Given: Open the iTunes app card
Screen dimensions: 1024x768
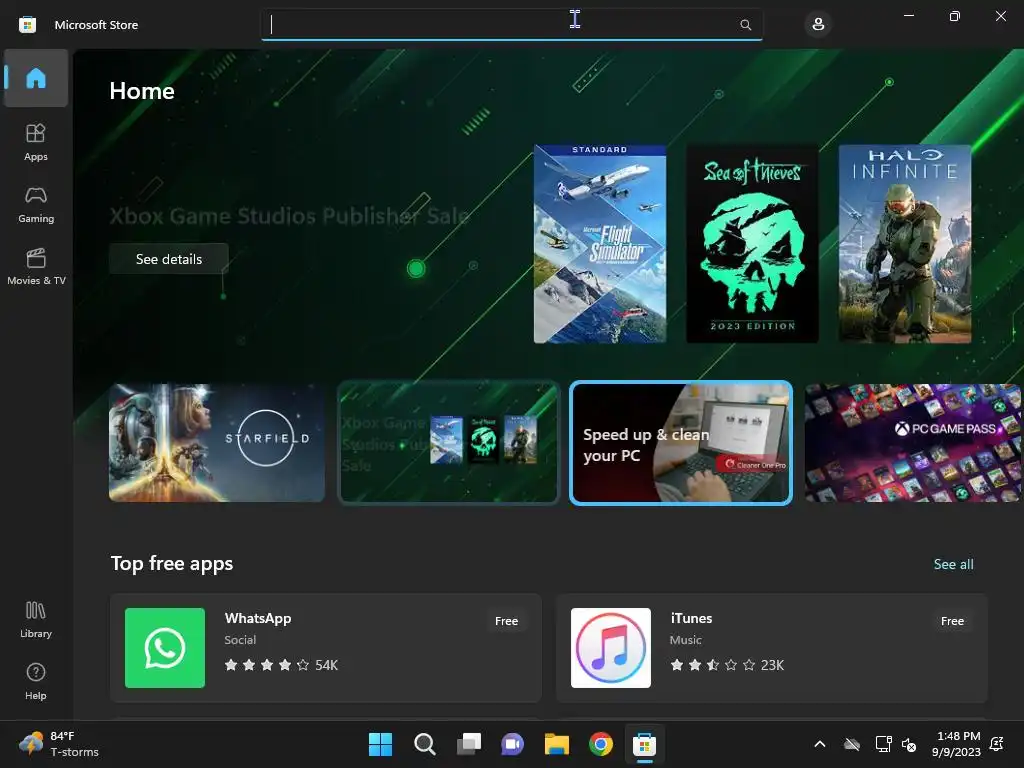Looking at the screenshot, I should pyautogui.click(x=771, y=648).
